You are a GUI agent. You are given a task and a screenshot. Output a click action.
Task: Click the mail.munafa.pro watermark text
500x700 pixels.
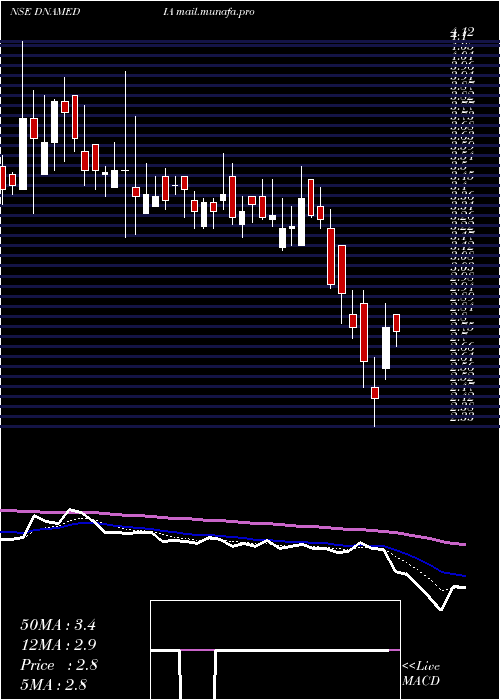[215, 12]
